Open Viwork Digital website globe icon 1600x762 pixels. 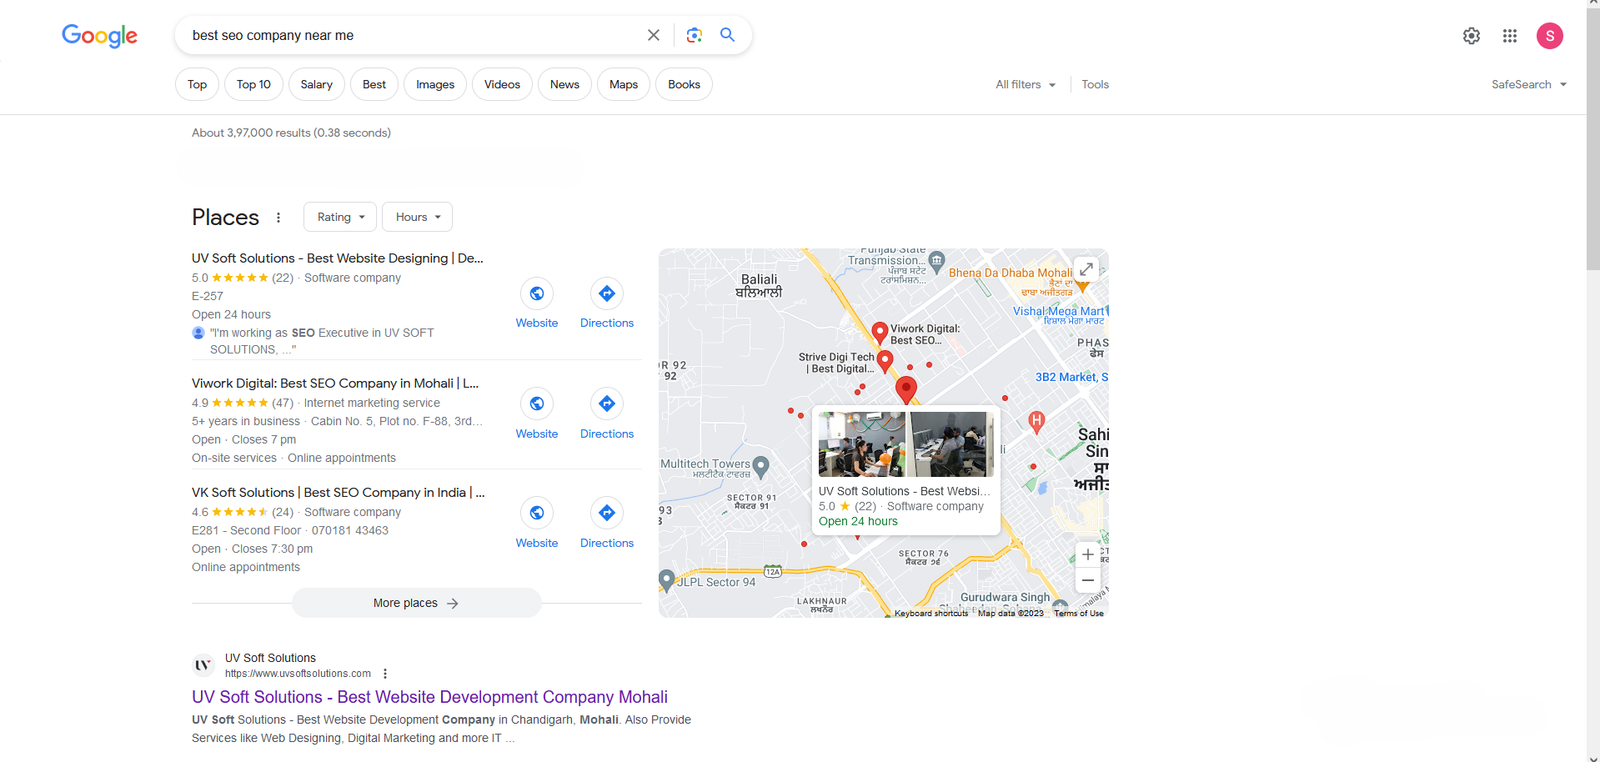537,403
